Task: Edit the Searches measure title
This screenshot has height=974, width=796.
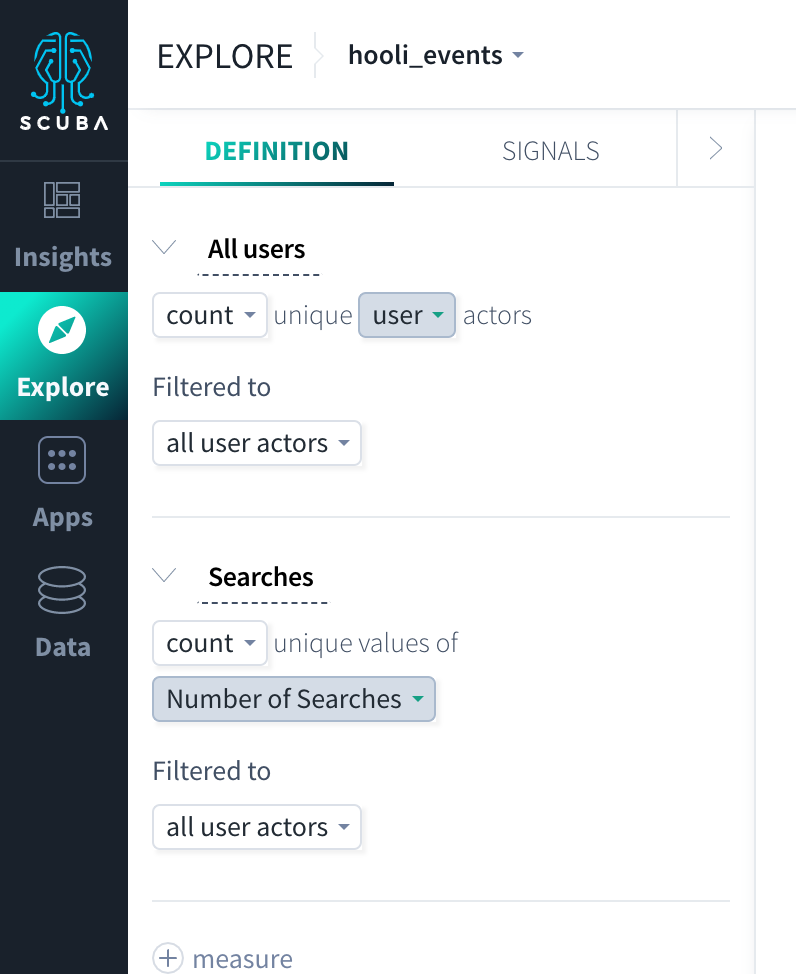Action: (x=261, y=577)
